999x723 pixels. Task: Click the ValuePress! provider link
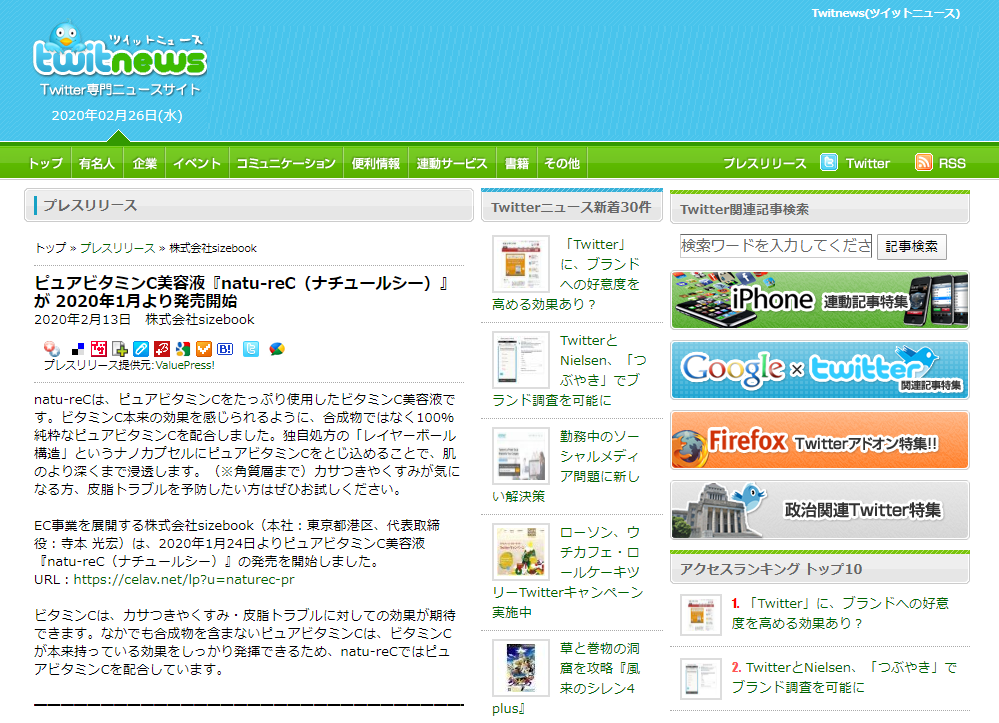pos(185,366)
